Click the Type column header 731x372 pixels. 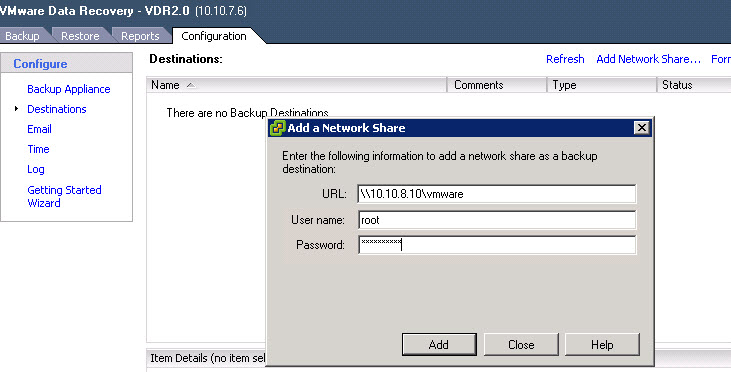point(601,85)
